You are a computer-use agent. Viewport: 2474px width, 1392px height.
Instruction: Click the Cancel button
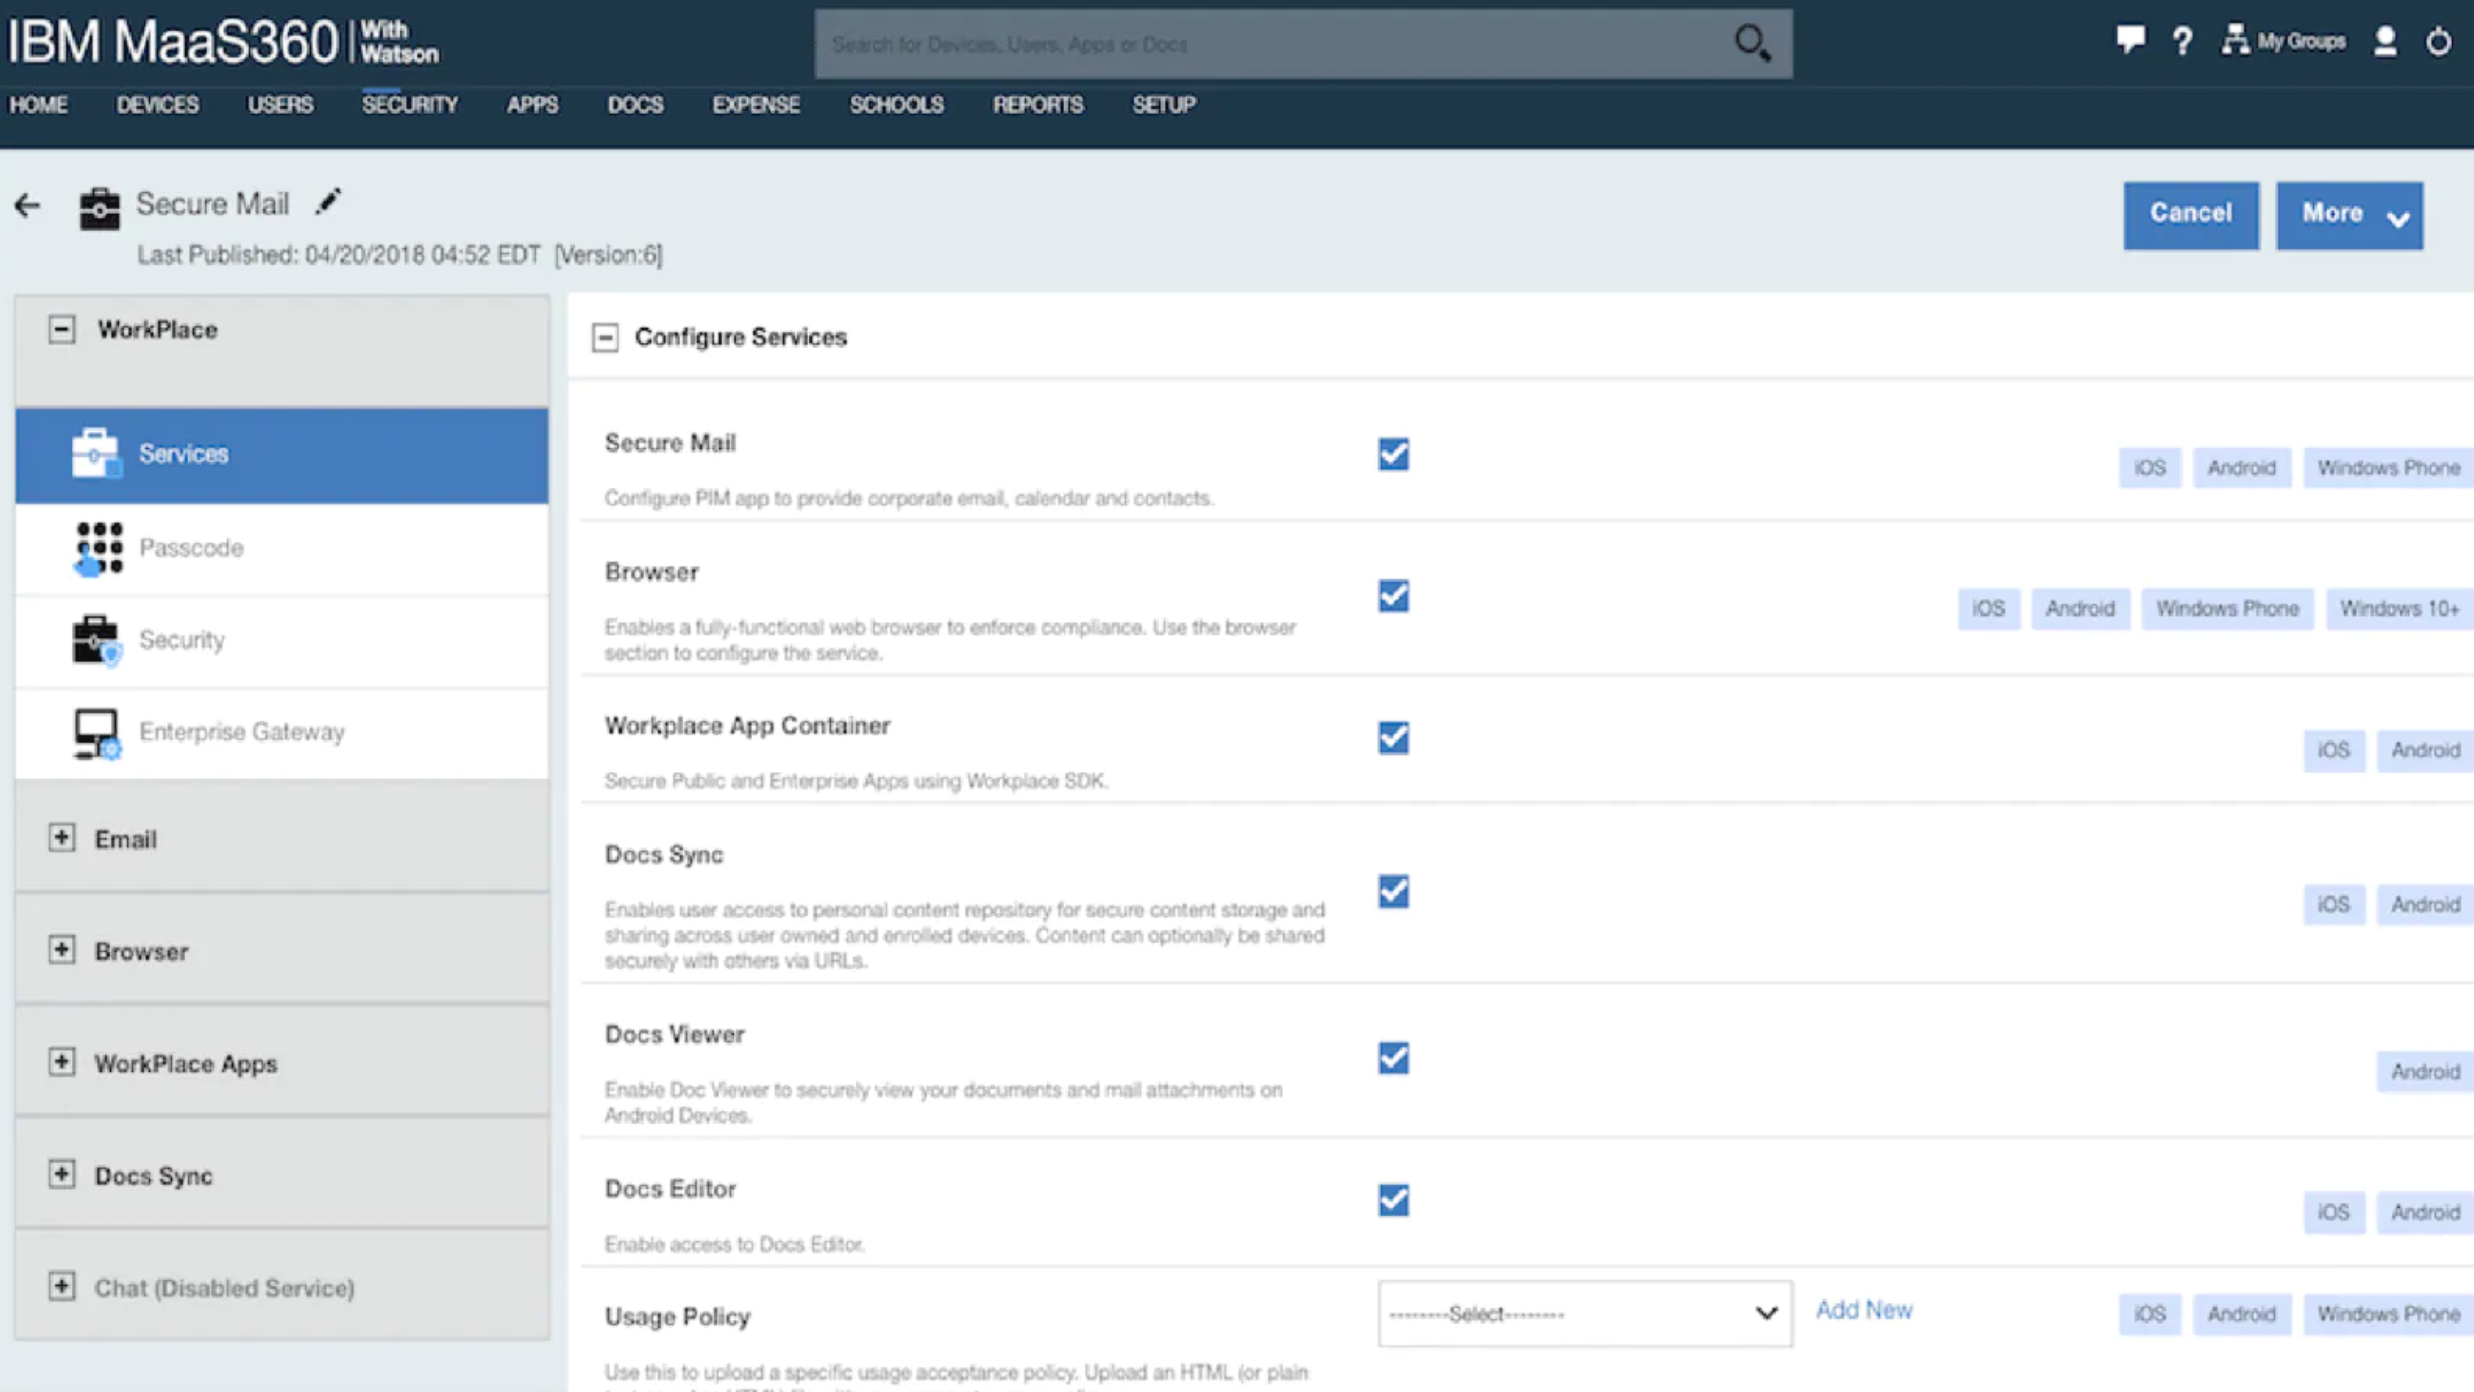(x=2190, y=214)
